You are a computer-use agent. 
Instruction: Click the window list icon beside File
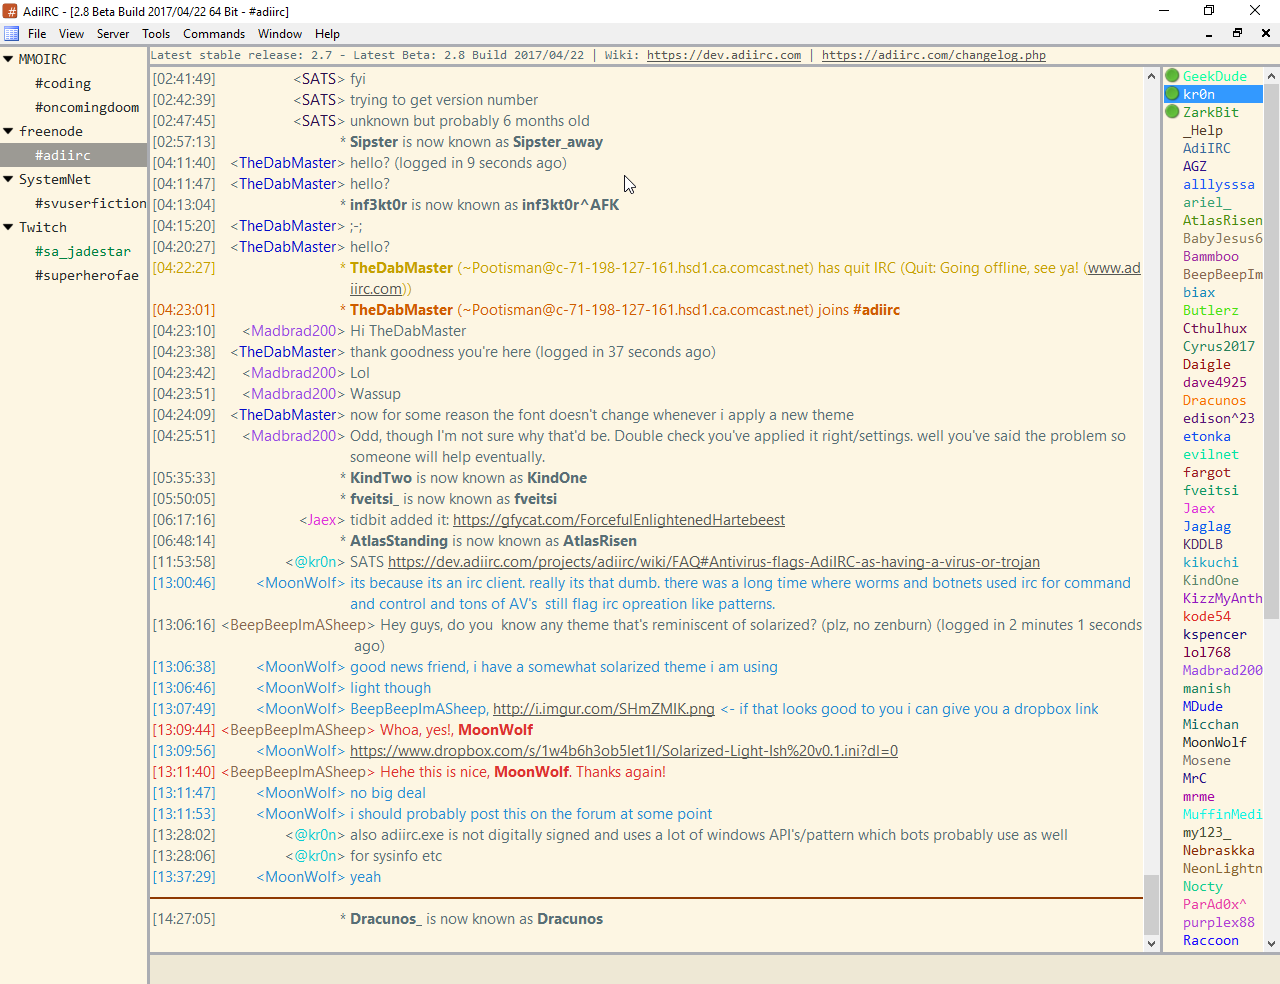tap(12, 34)
